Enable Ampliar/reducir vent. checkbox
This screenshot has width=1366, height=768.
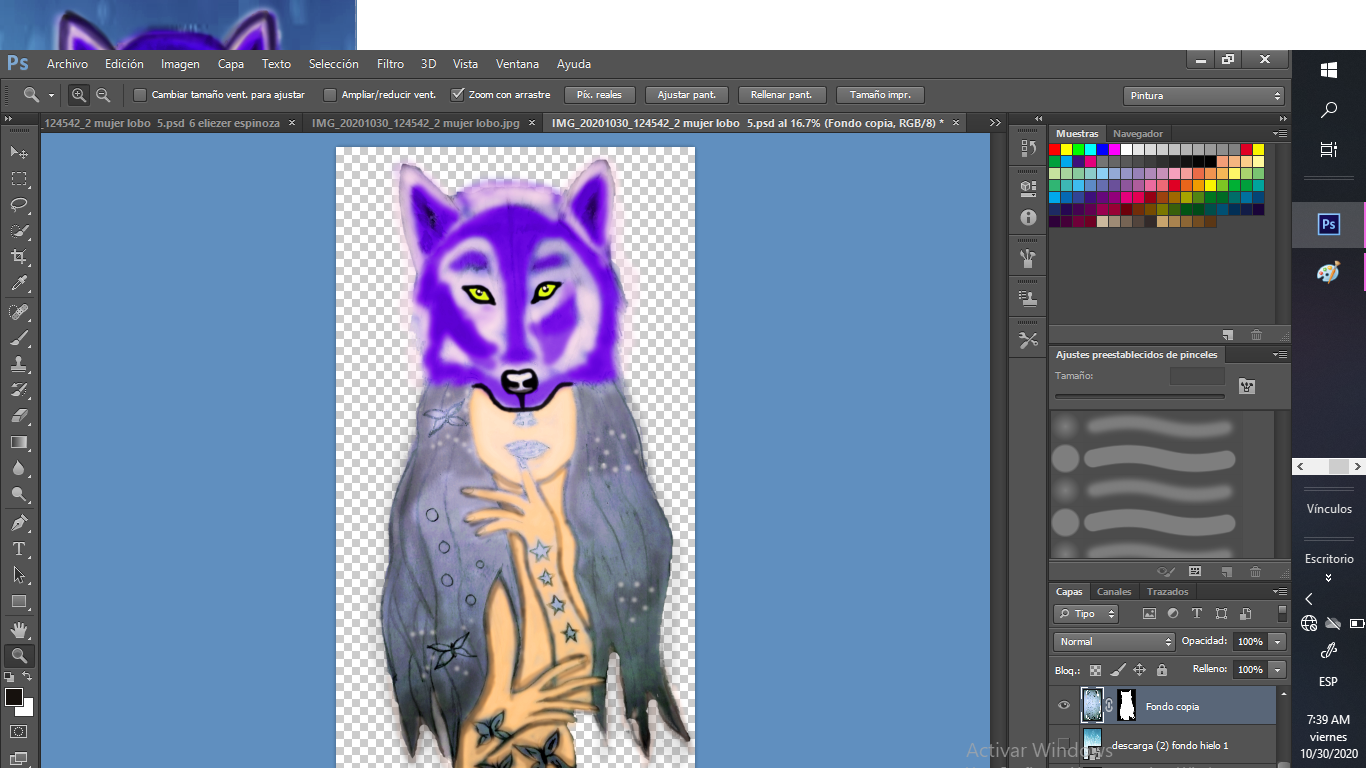(330, 95)
